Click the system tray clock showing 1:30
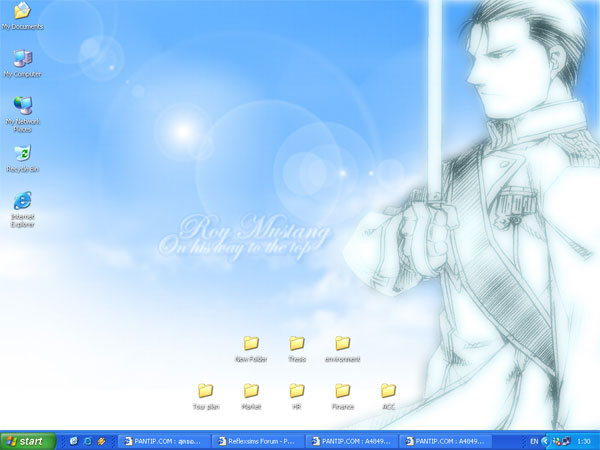Screen dimensions: 600x450 tap(584, 442)
